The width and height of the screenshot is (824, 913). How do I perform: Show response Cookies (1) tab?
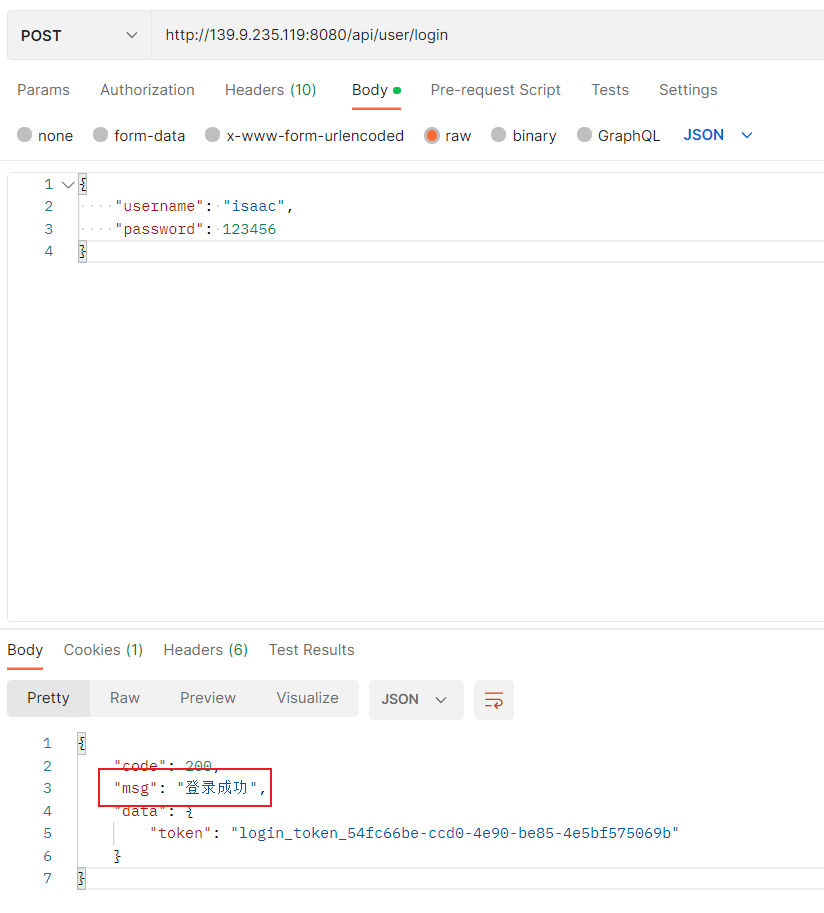tap(103, 650)
